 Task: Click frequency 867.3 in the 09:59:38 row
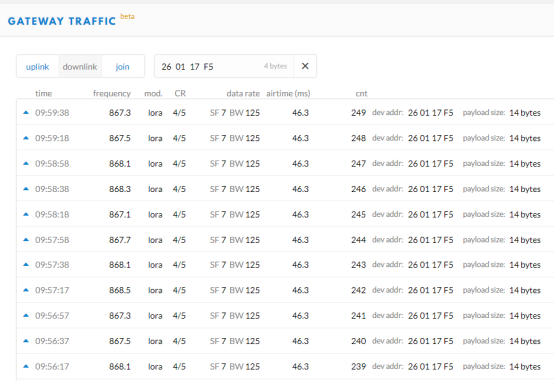(x=120, y=112)
